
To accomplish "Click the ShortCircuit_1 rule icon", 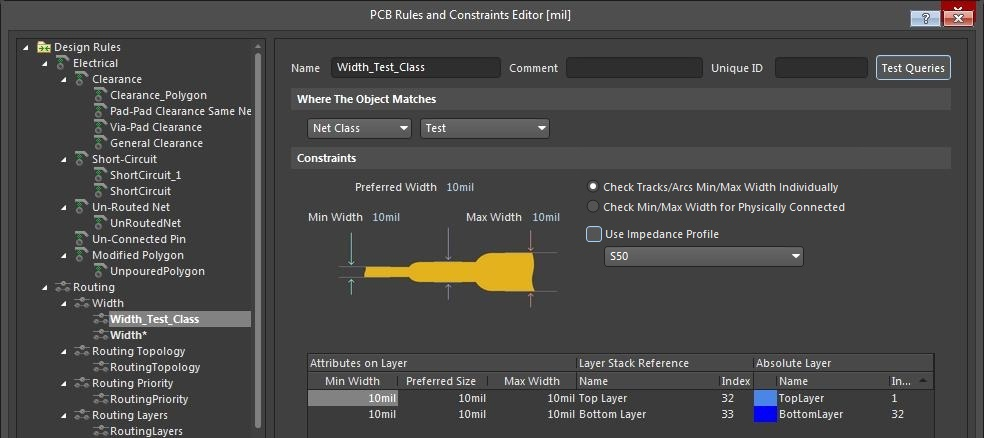I will click(x=100, y=175).
